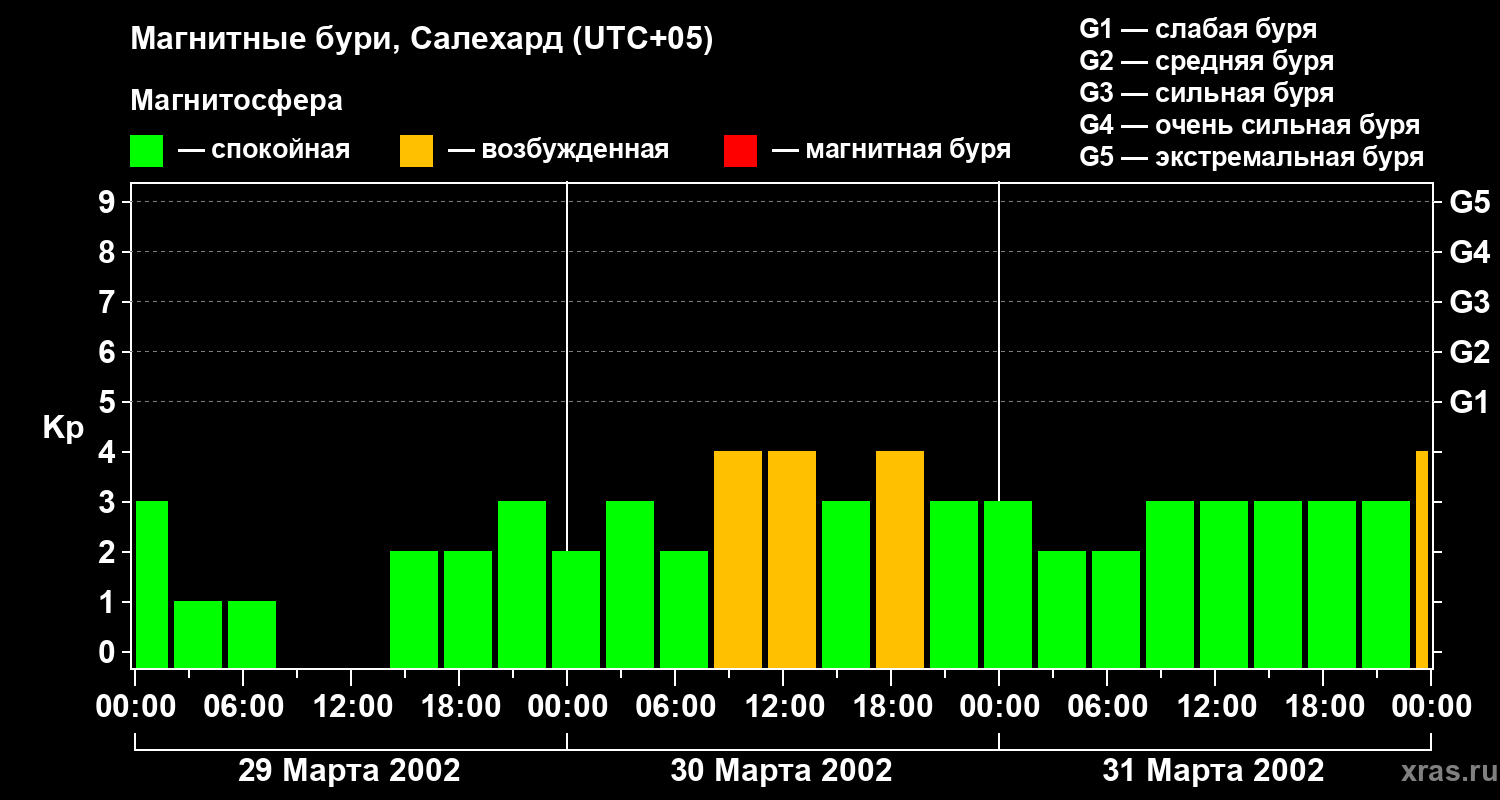The image size is (1500, 800).
Task: Click the 18:00 time label for 30 Марта
Action: (891, 707)
